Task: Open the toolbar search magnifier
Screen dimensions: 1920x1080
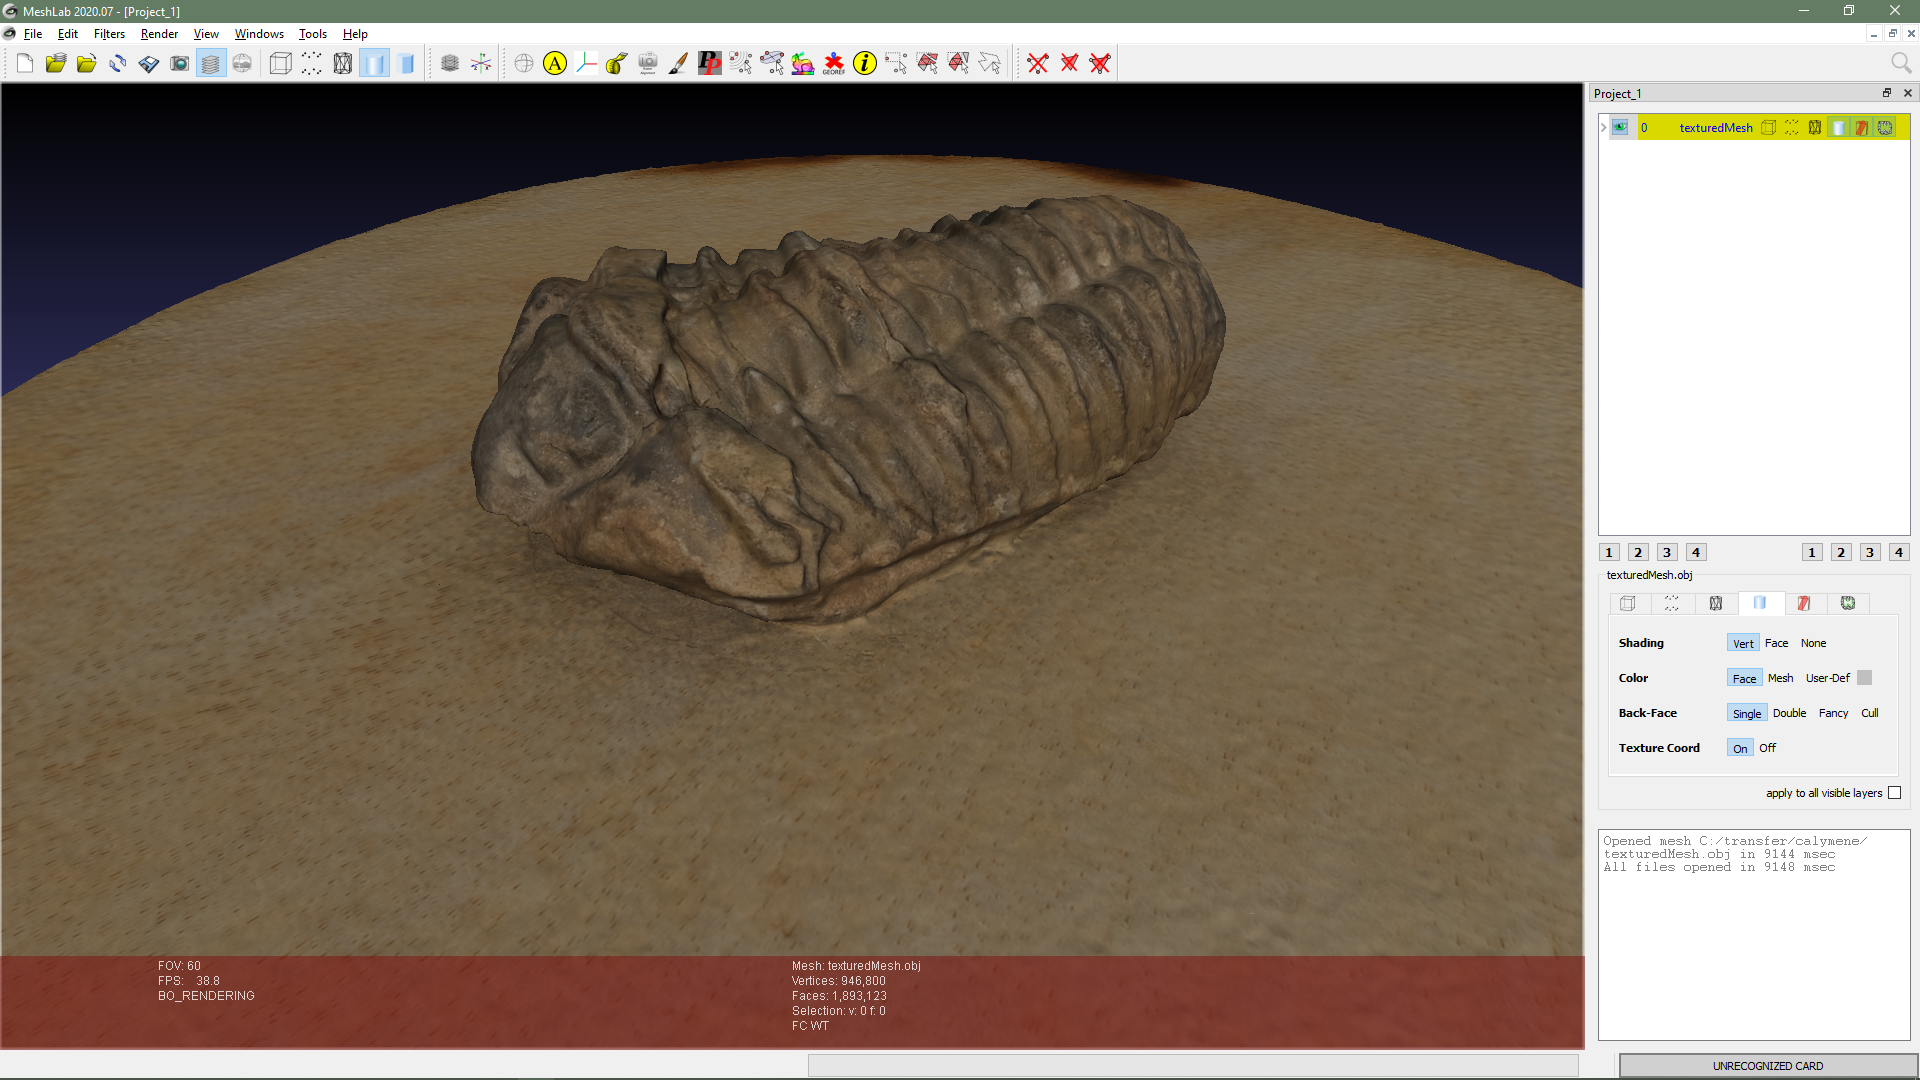Action: pos(1900,64)
